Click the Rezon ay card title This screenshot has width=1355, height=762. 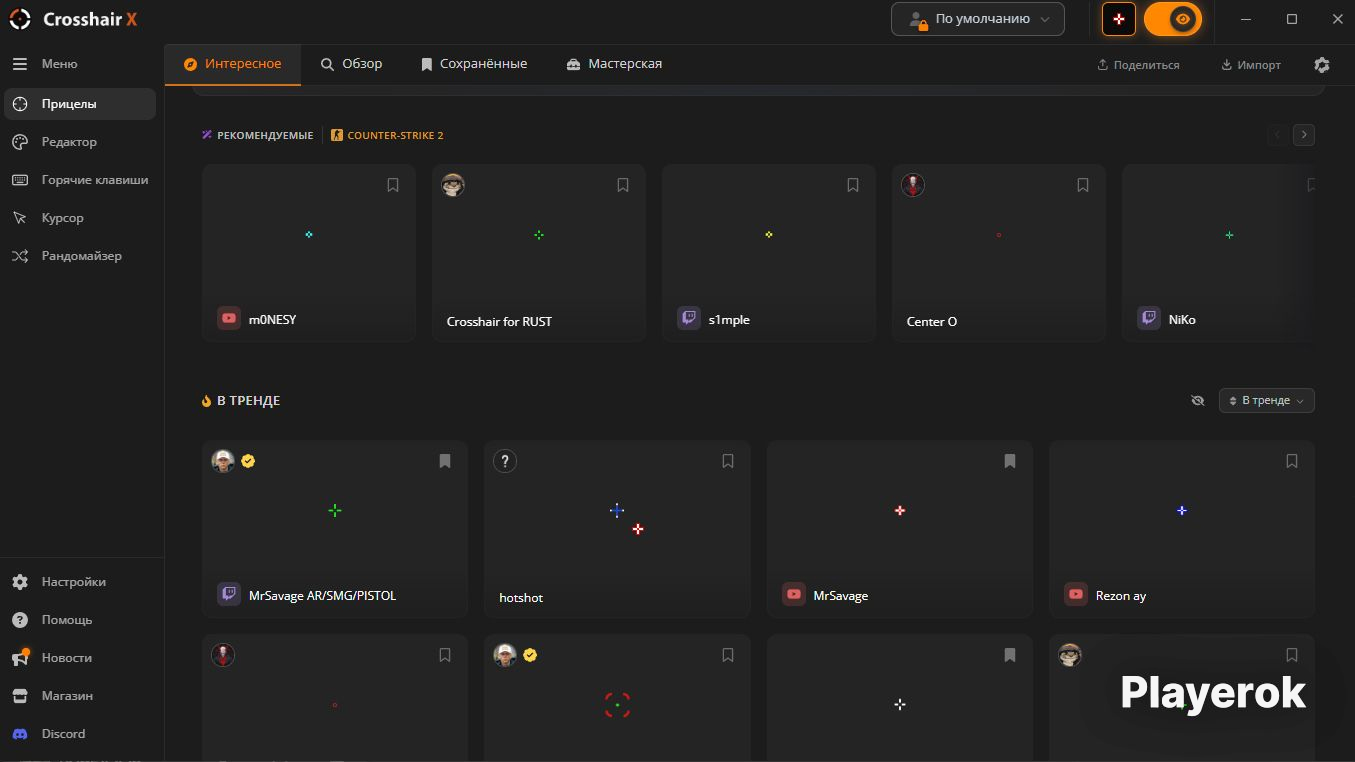click(1121, 596)
